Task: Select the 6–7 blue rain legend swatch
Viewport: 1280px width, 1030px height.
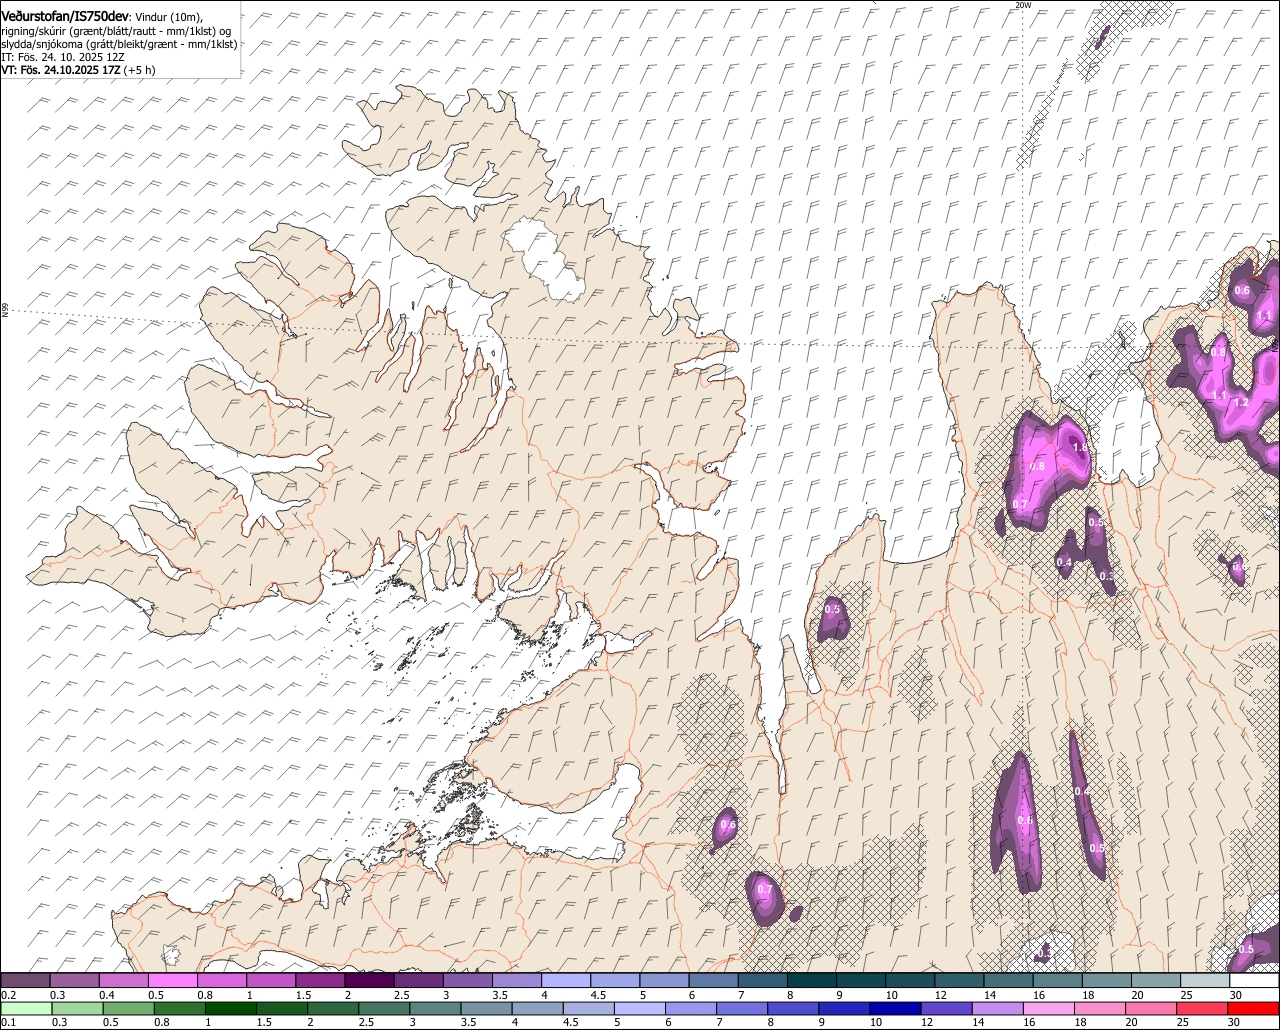Action: click(x=691, y=1009)
